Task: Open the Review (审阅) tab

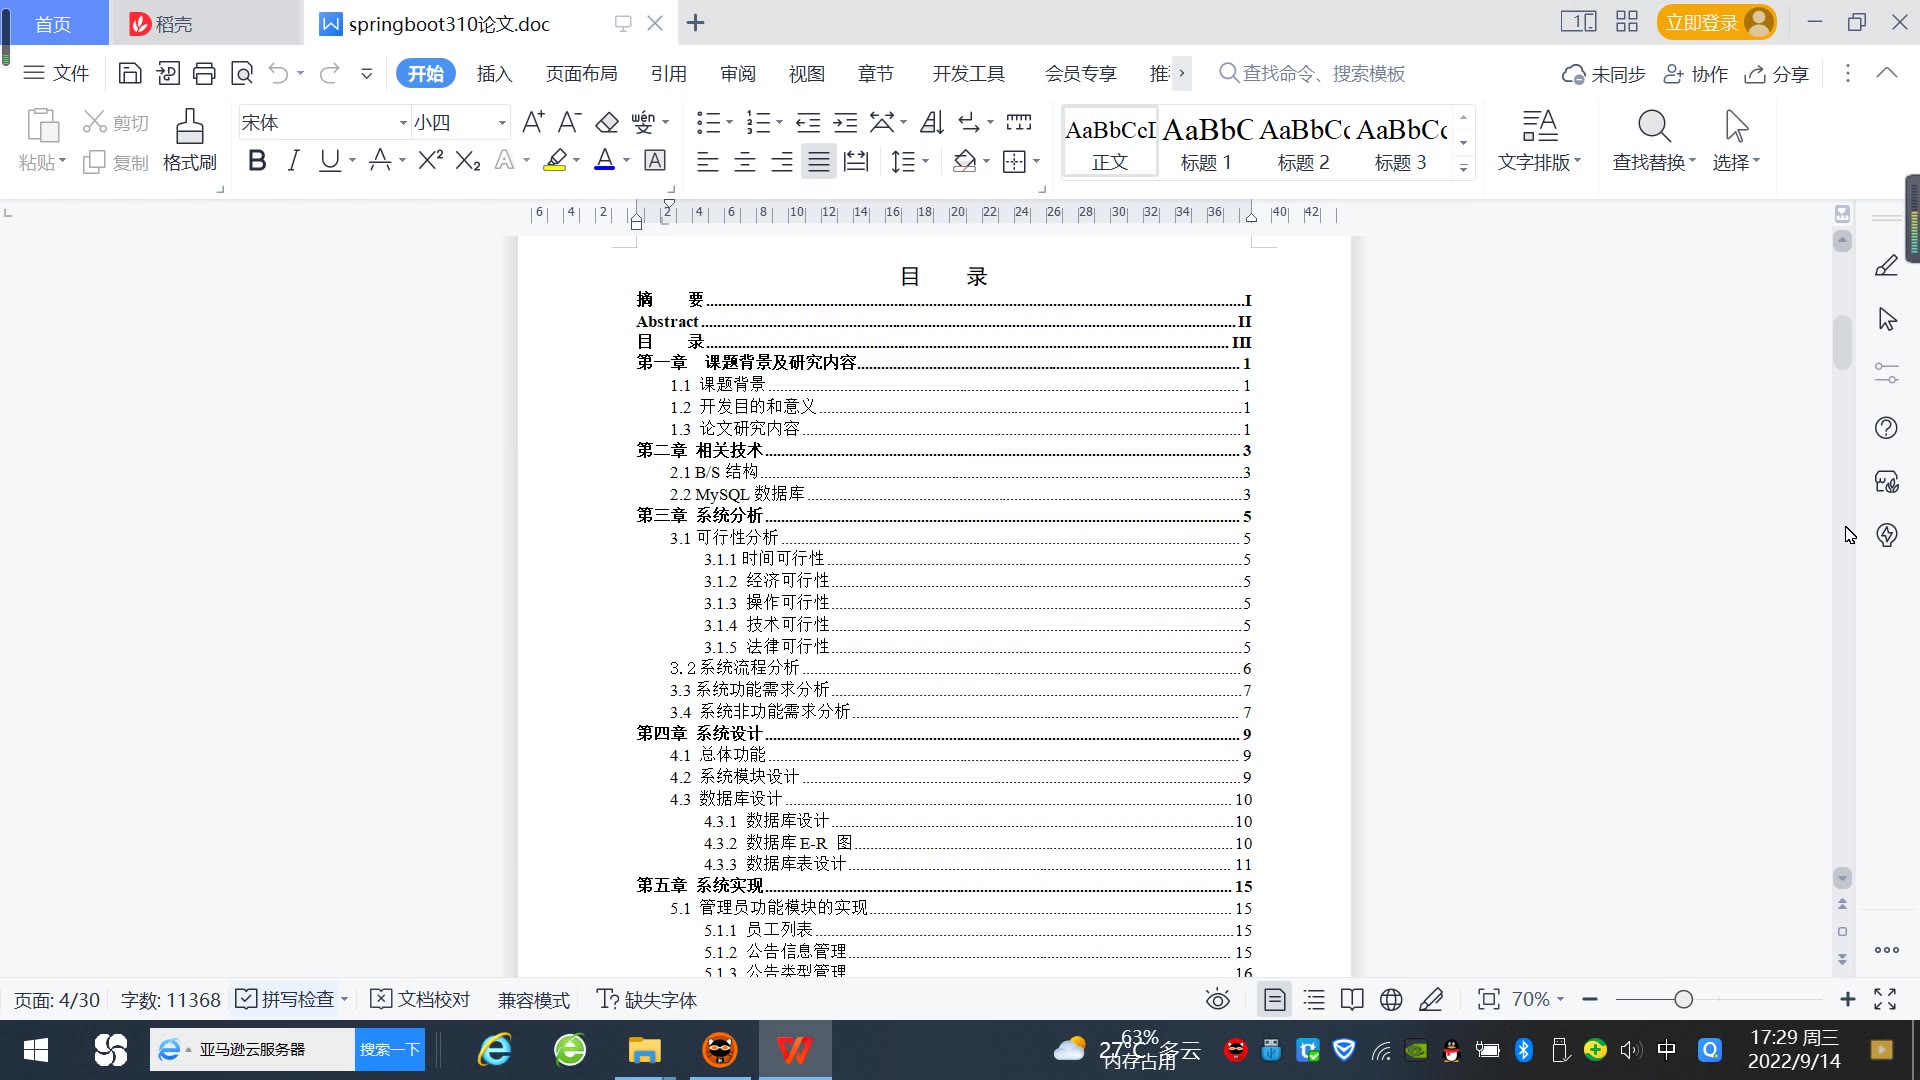Action: coord(738,73)
